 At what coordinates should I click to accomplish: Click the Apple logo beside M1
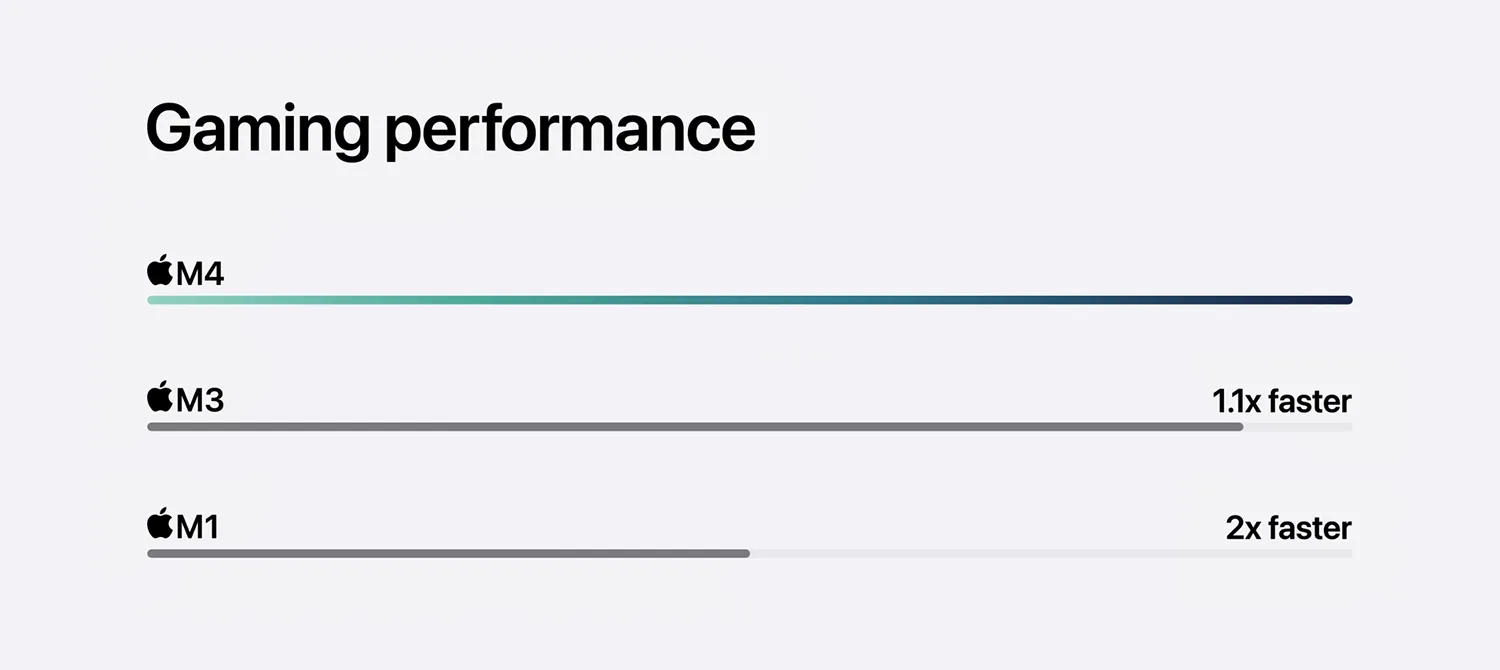point(160,524)
